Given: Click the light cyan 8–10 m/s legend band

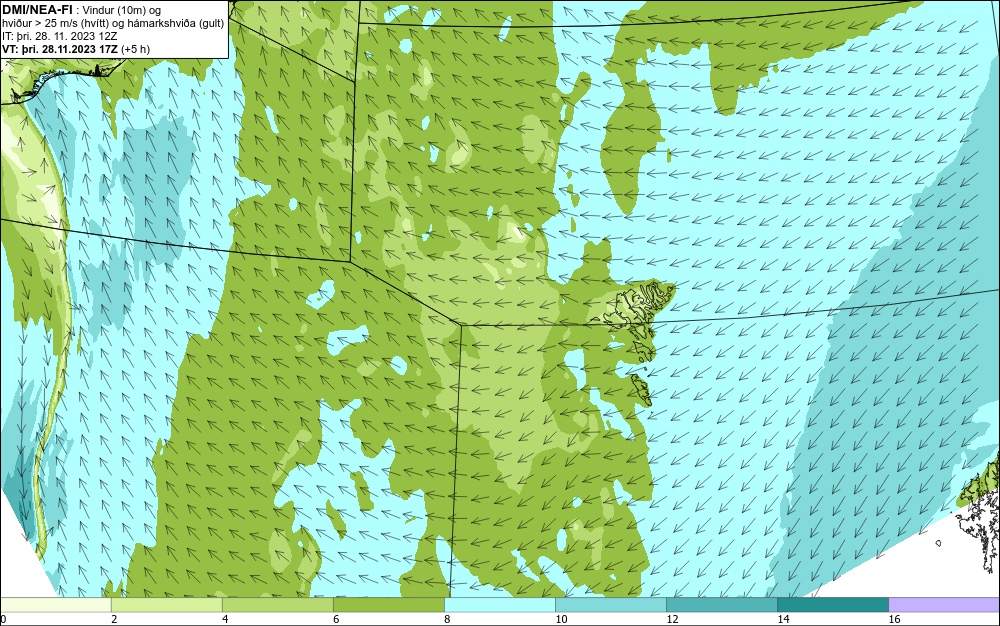Looking at the screenshot, I should point(500,605).
